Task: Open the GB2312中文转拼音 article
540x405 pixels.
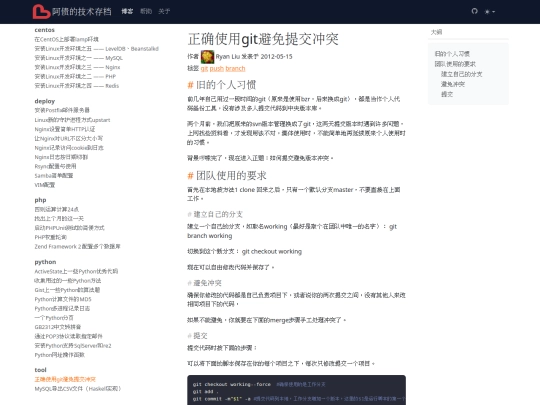Action: [x=58, y=327]
